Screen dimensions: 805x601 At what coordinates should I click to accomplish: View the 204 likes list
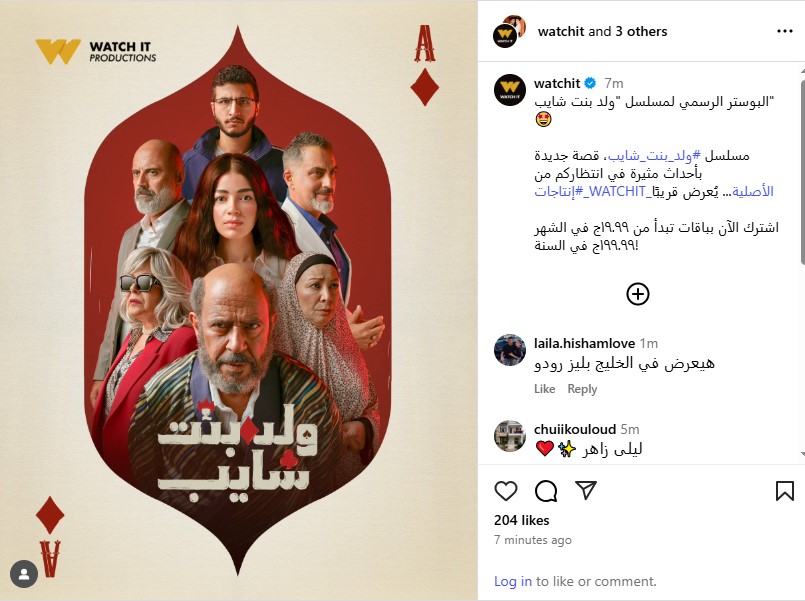[522, 520]
